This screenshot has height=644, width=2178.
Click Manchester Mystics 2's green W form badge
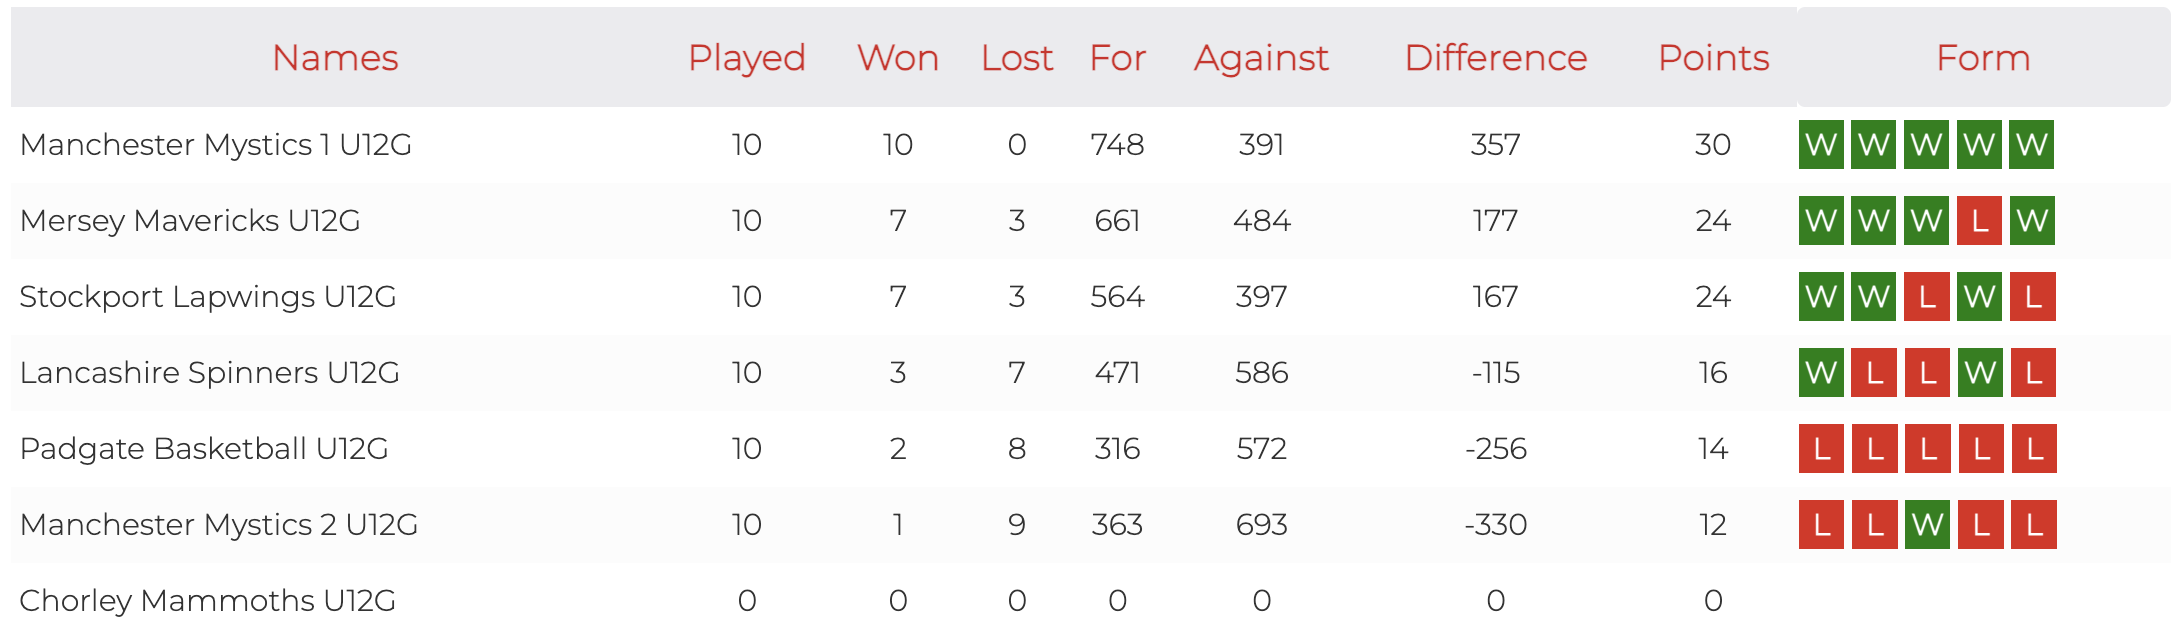[1927, 525]
